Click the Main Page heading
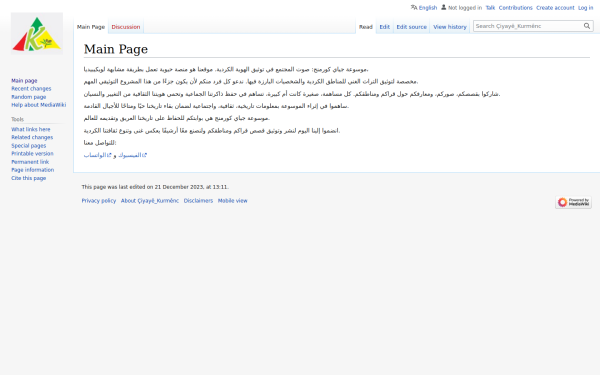 tap(116, 49)
